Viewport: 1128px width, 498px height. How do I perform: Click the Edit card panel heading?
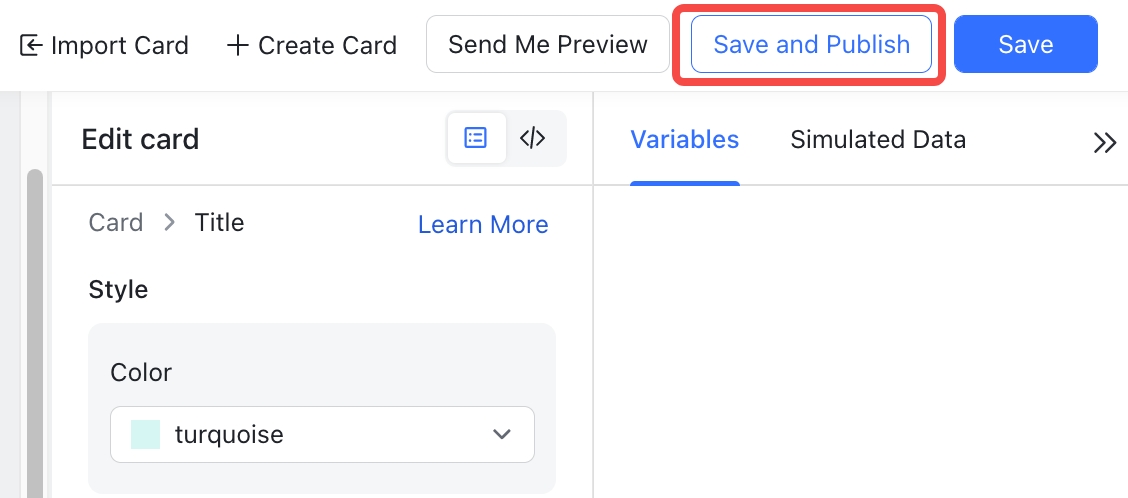pos(140,139)
